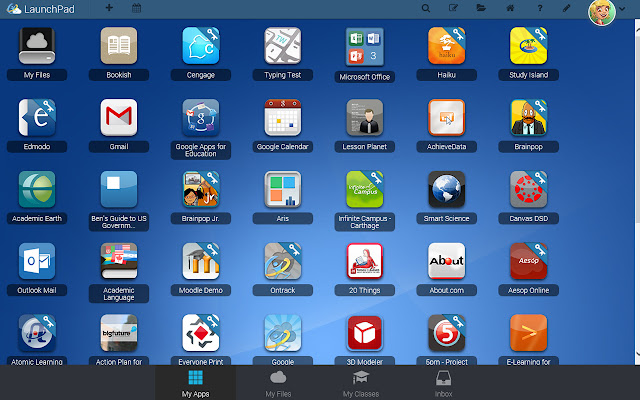The height and width of the screenshot is (400, 640).
Task: Open the Study Island app
Action: coord(529,46)
